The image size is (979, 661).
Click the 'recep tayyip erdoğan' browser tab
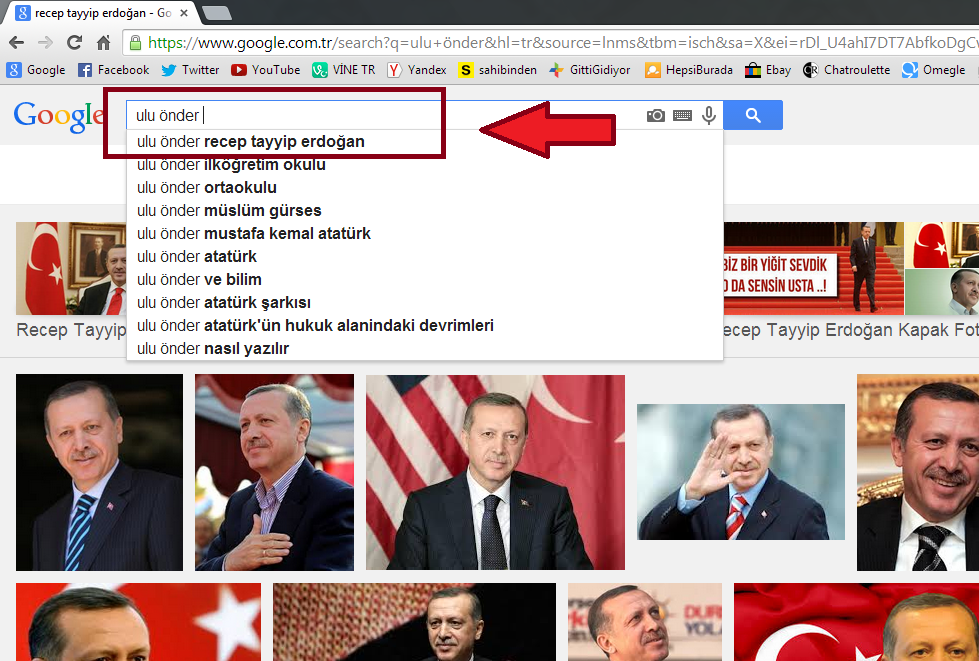pyautogui.click(x=95, y=13)
